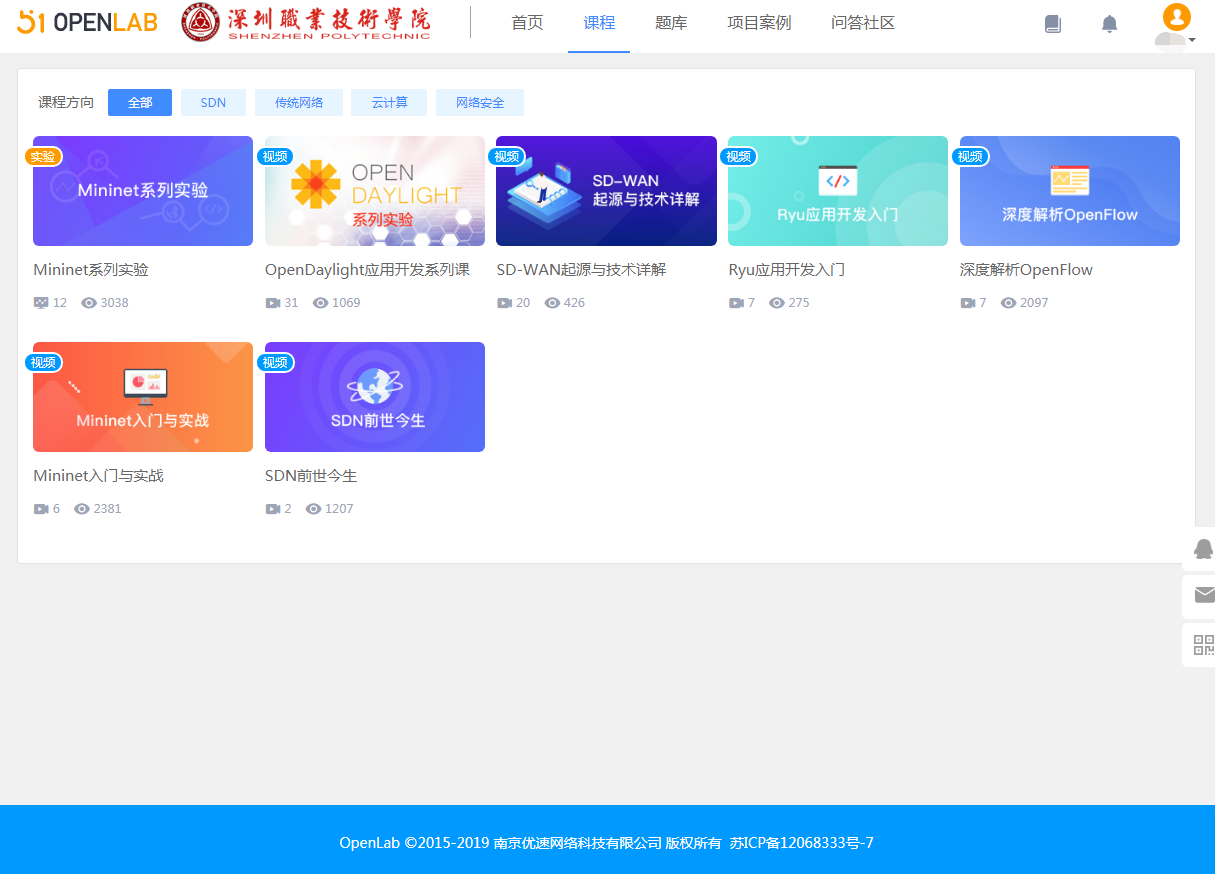Filter courses by 网络安全
The image size is (1215, 874).
point(480,103)
